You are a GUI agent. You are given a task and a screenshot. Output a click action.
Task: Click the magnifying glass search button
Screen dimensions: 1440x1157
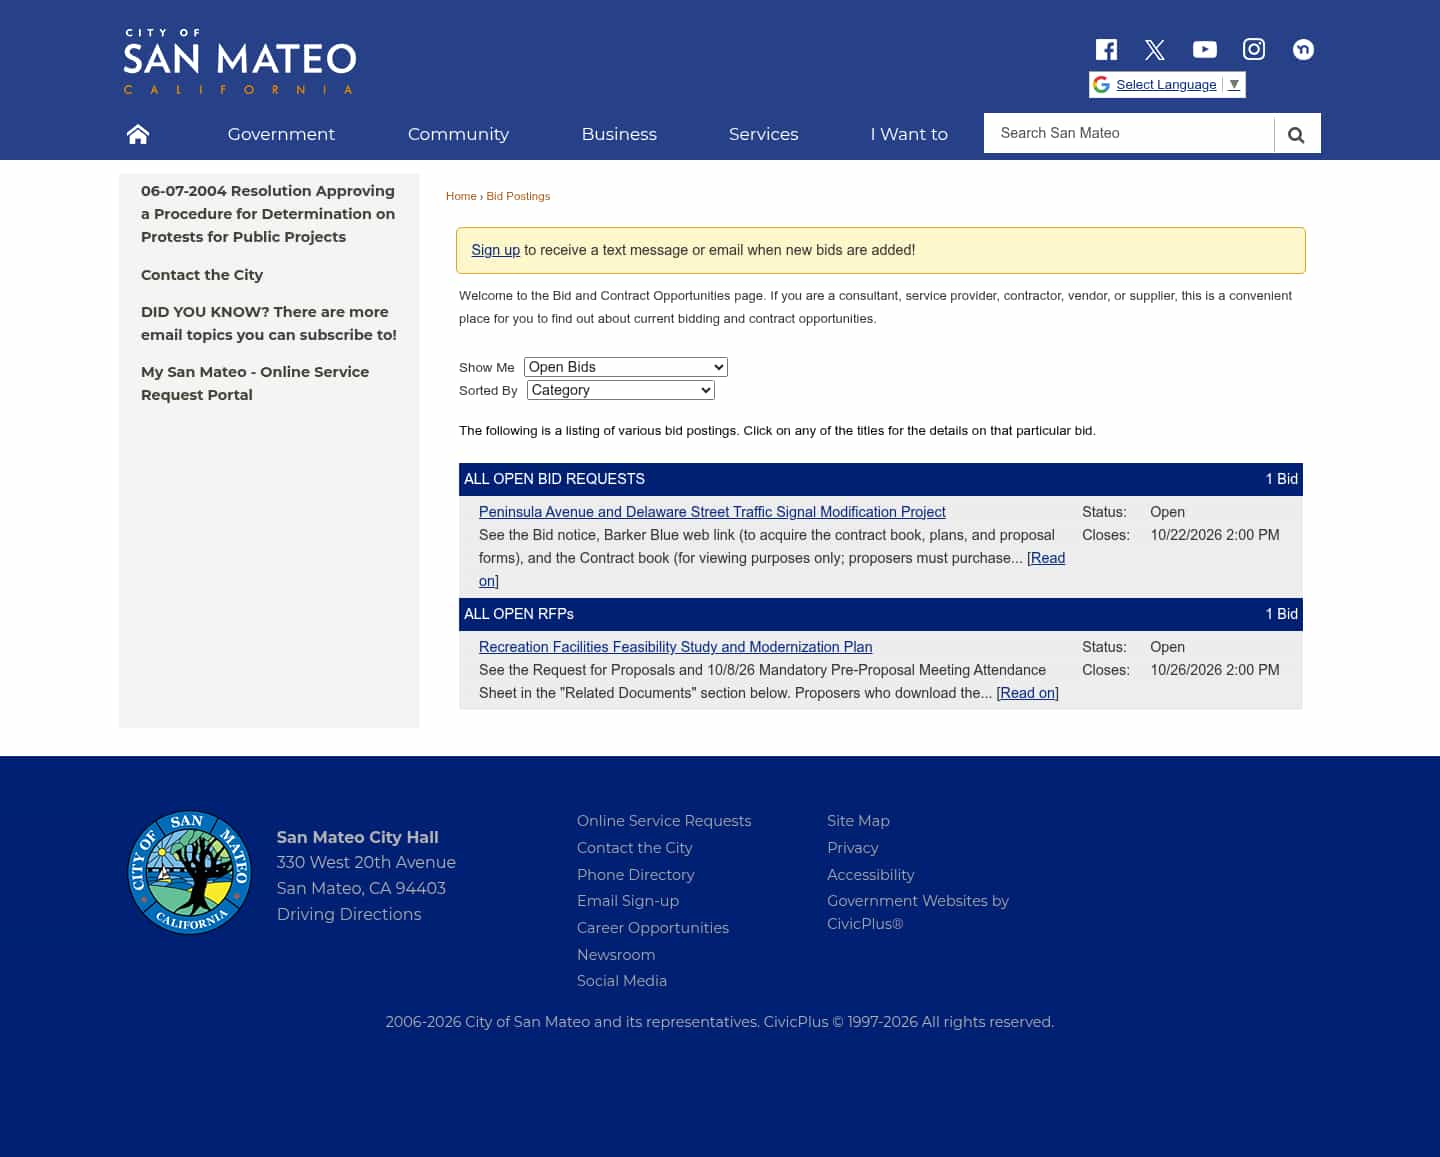tap(1297, 134)
